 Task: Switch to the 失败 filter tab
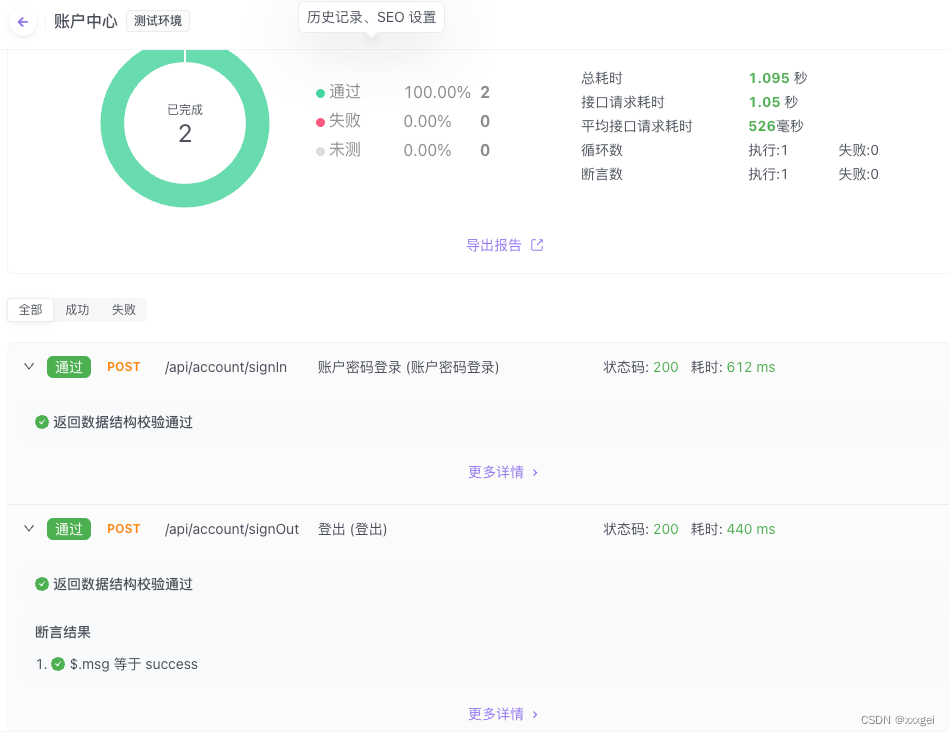pos(123,310)
